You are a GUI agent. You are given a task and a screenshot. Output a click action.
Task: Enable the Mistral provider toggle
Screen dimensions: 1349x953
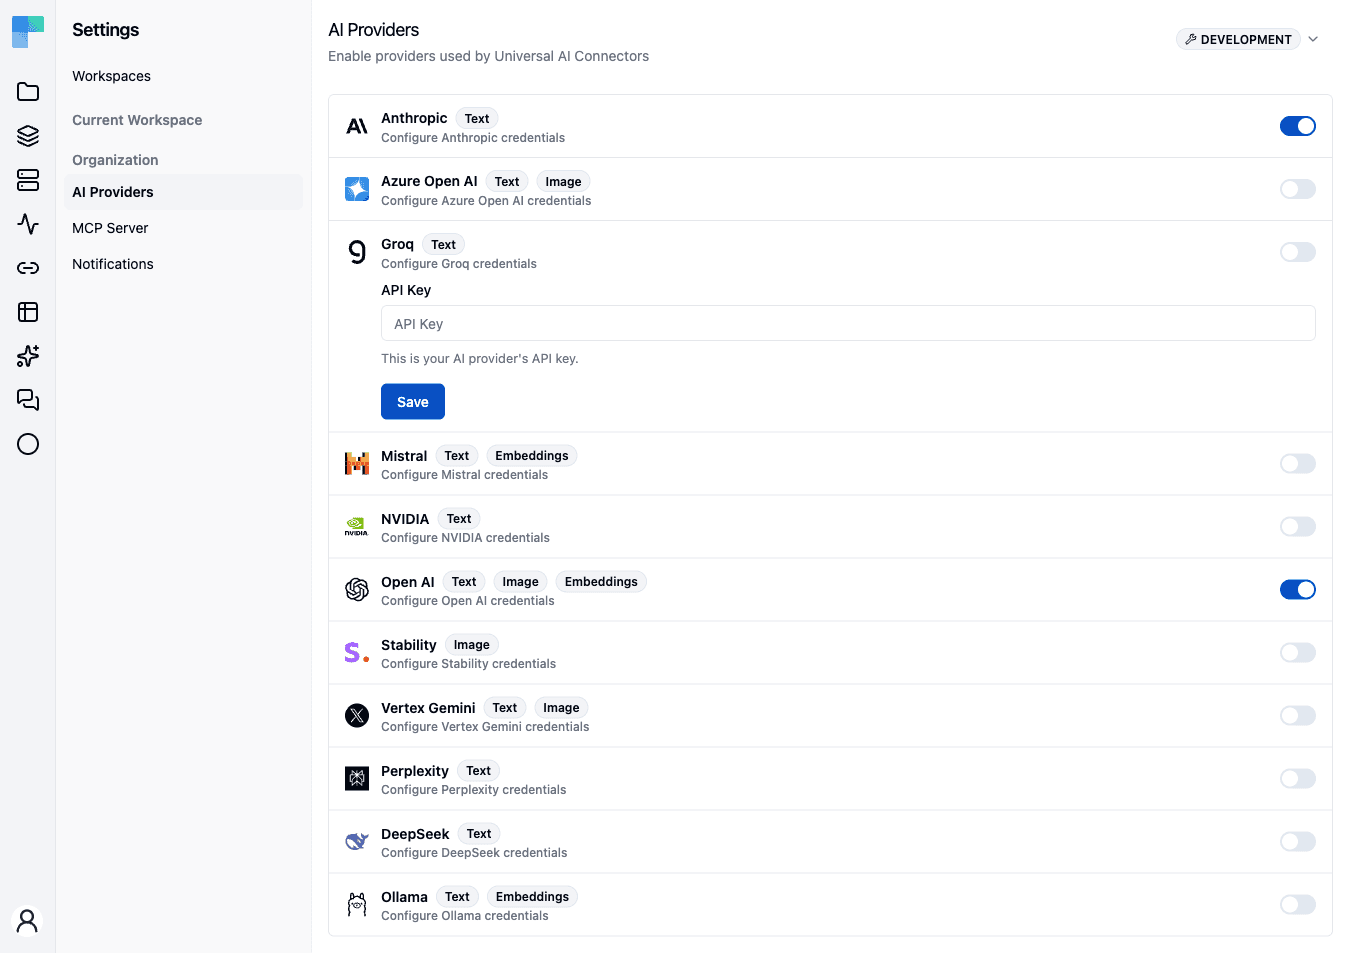pyautogui.click(x=1298, y=463)
